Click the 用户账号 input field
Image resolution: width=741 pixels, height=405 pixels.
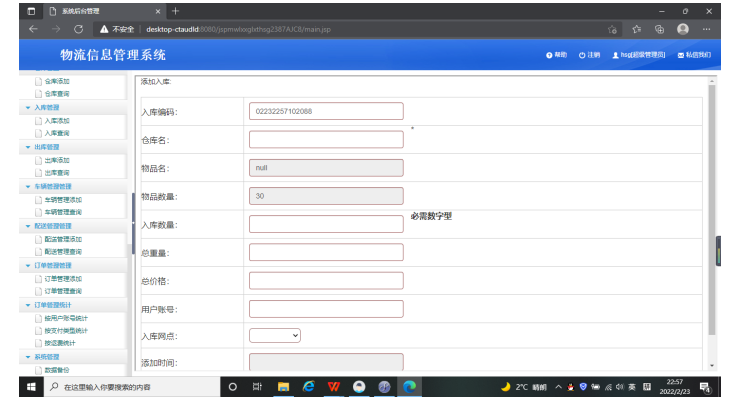pos(326,309)
